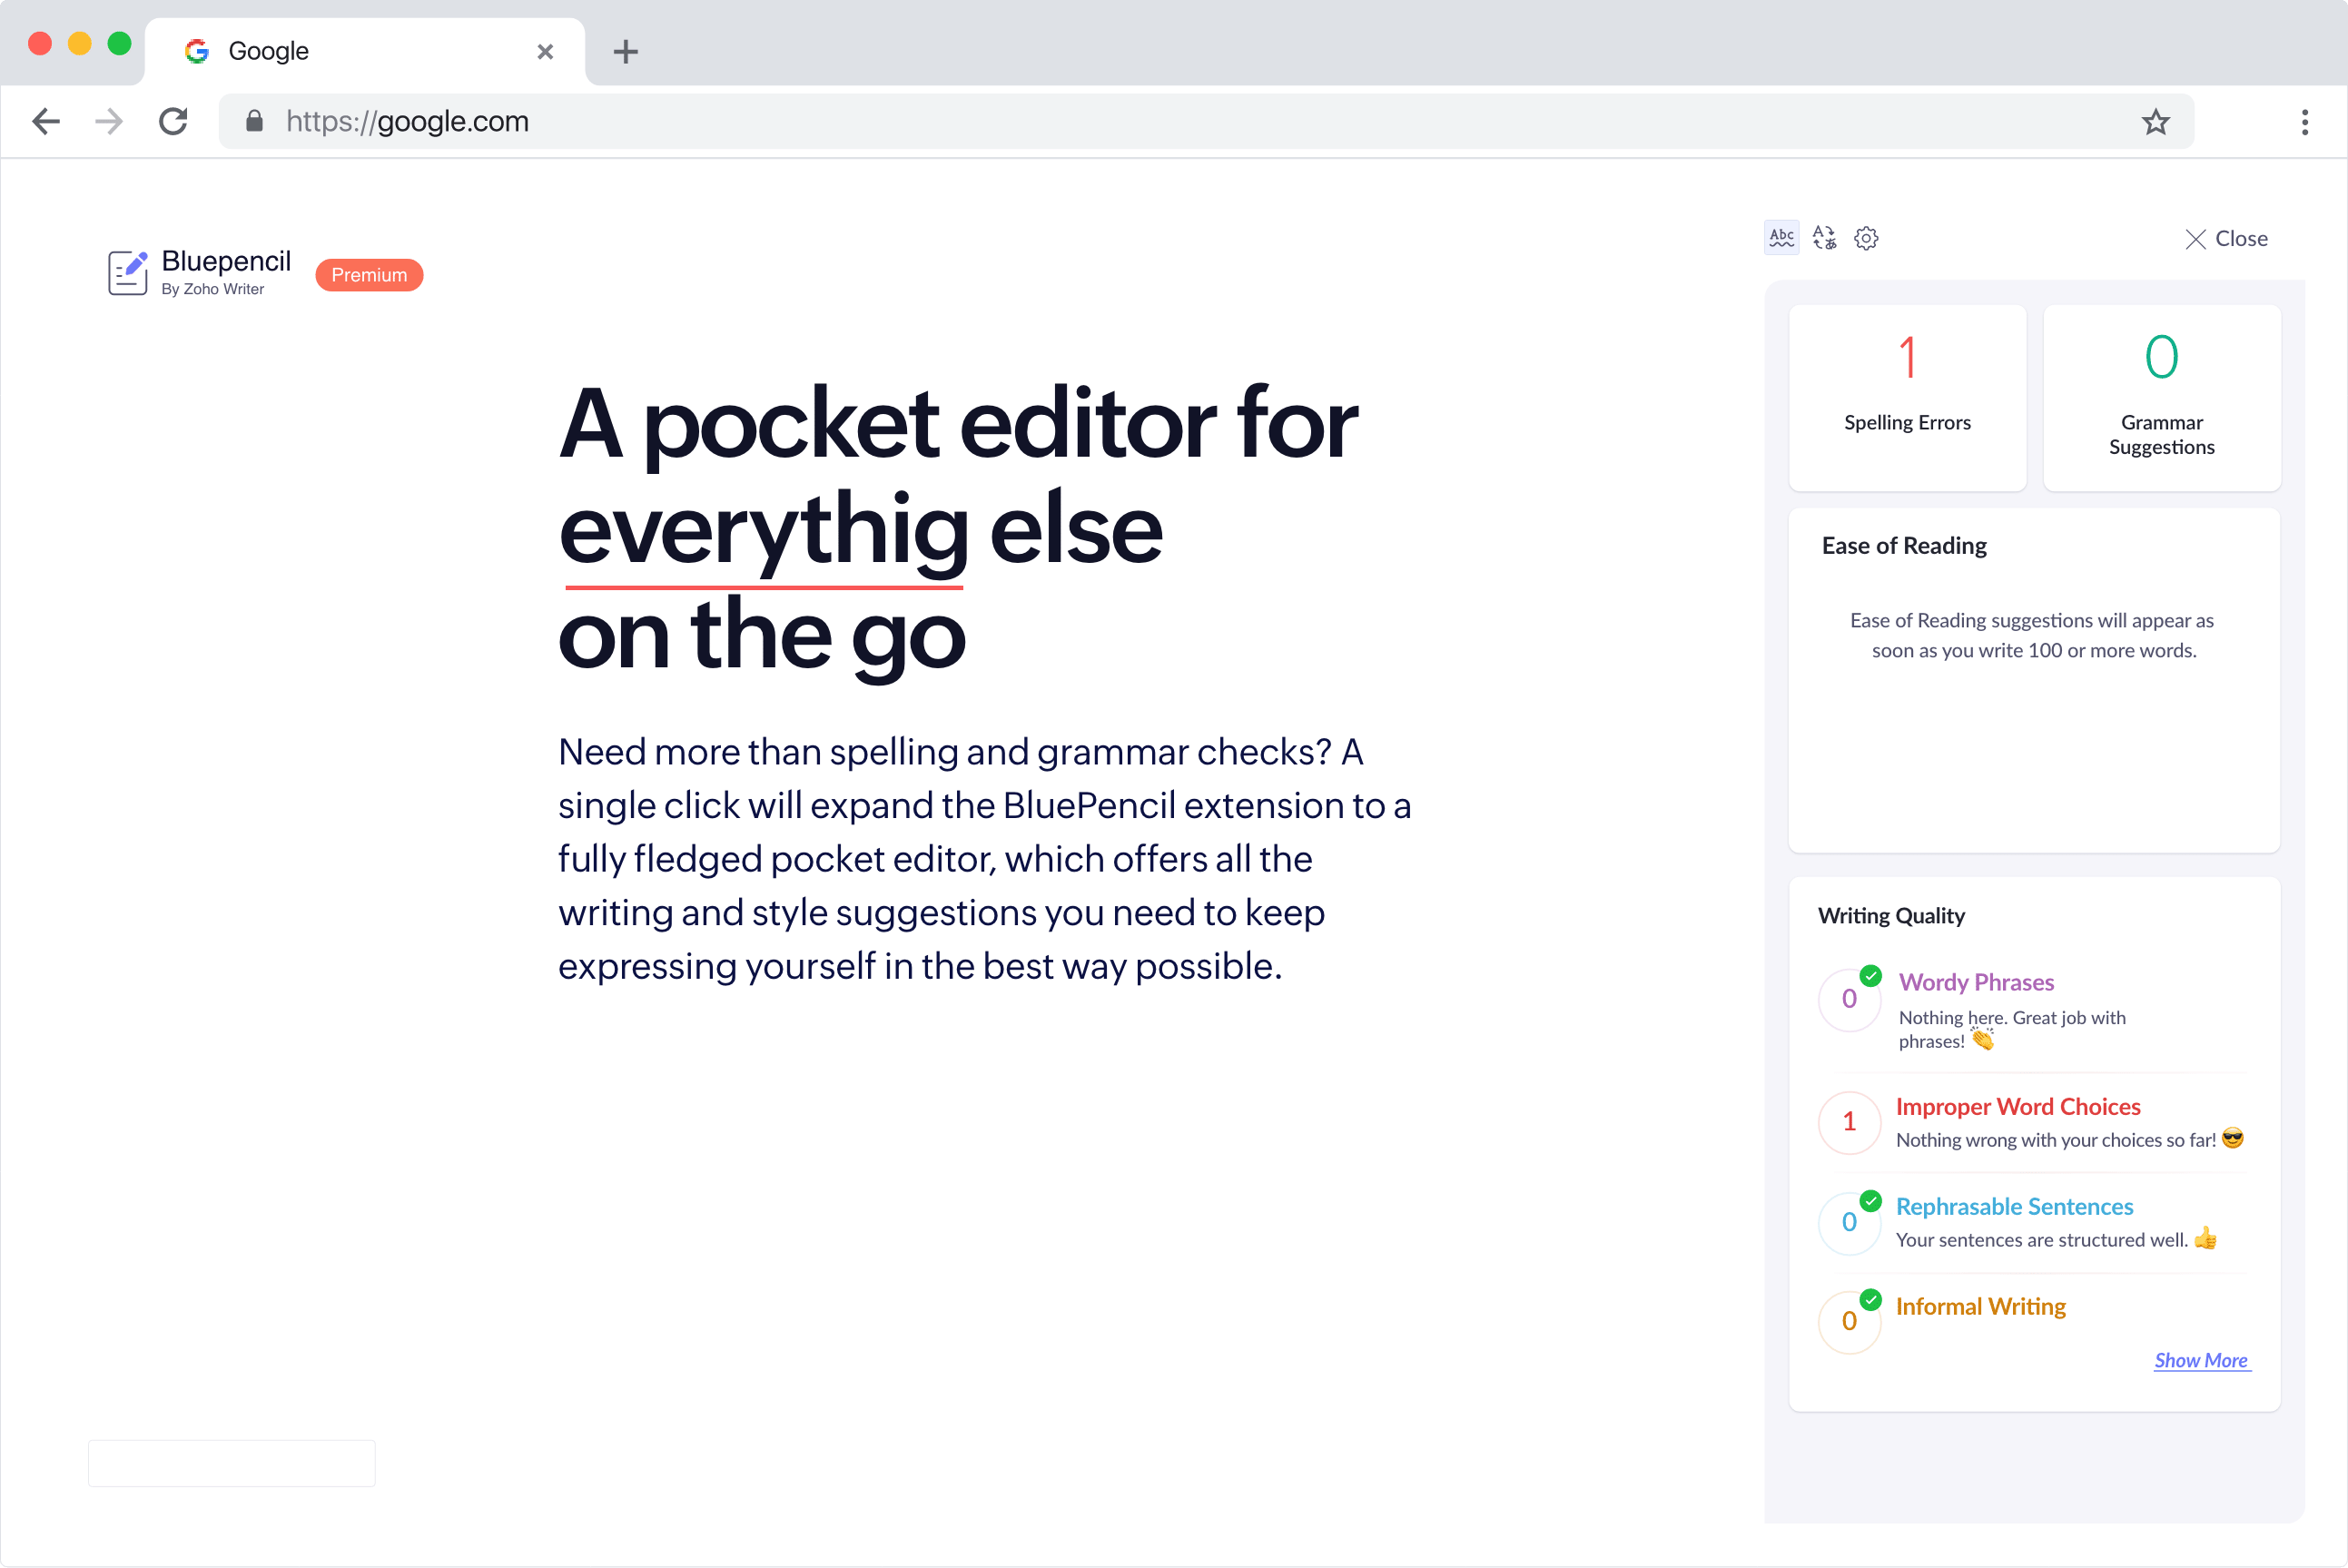Close the Bluepencil side panel
Screen dimensions: 2348x1568
pyautogui.click(x=2226, y=238)
